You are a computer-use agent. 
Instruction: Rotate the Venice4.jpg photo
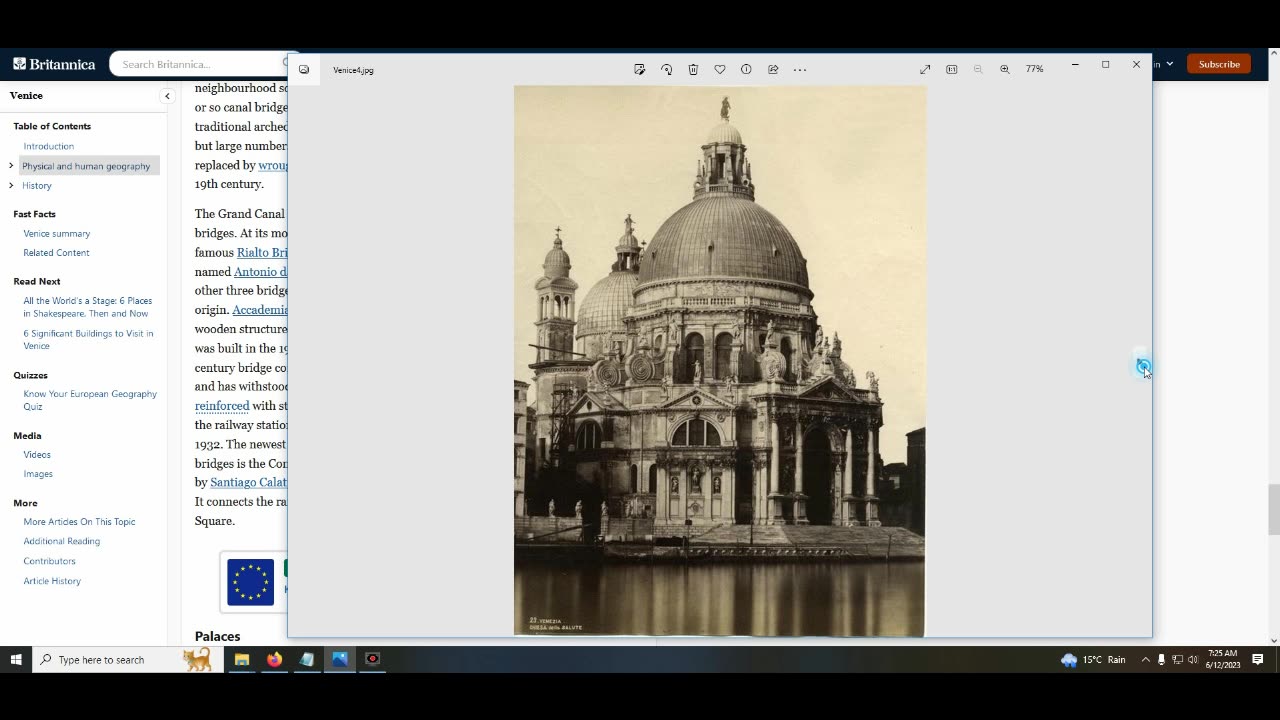coord(666,69)
